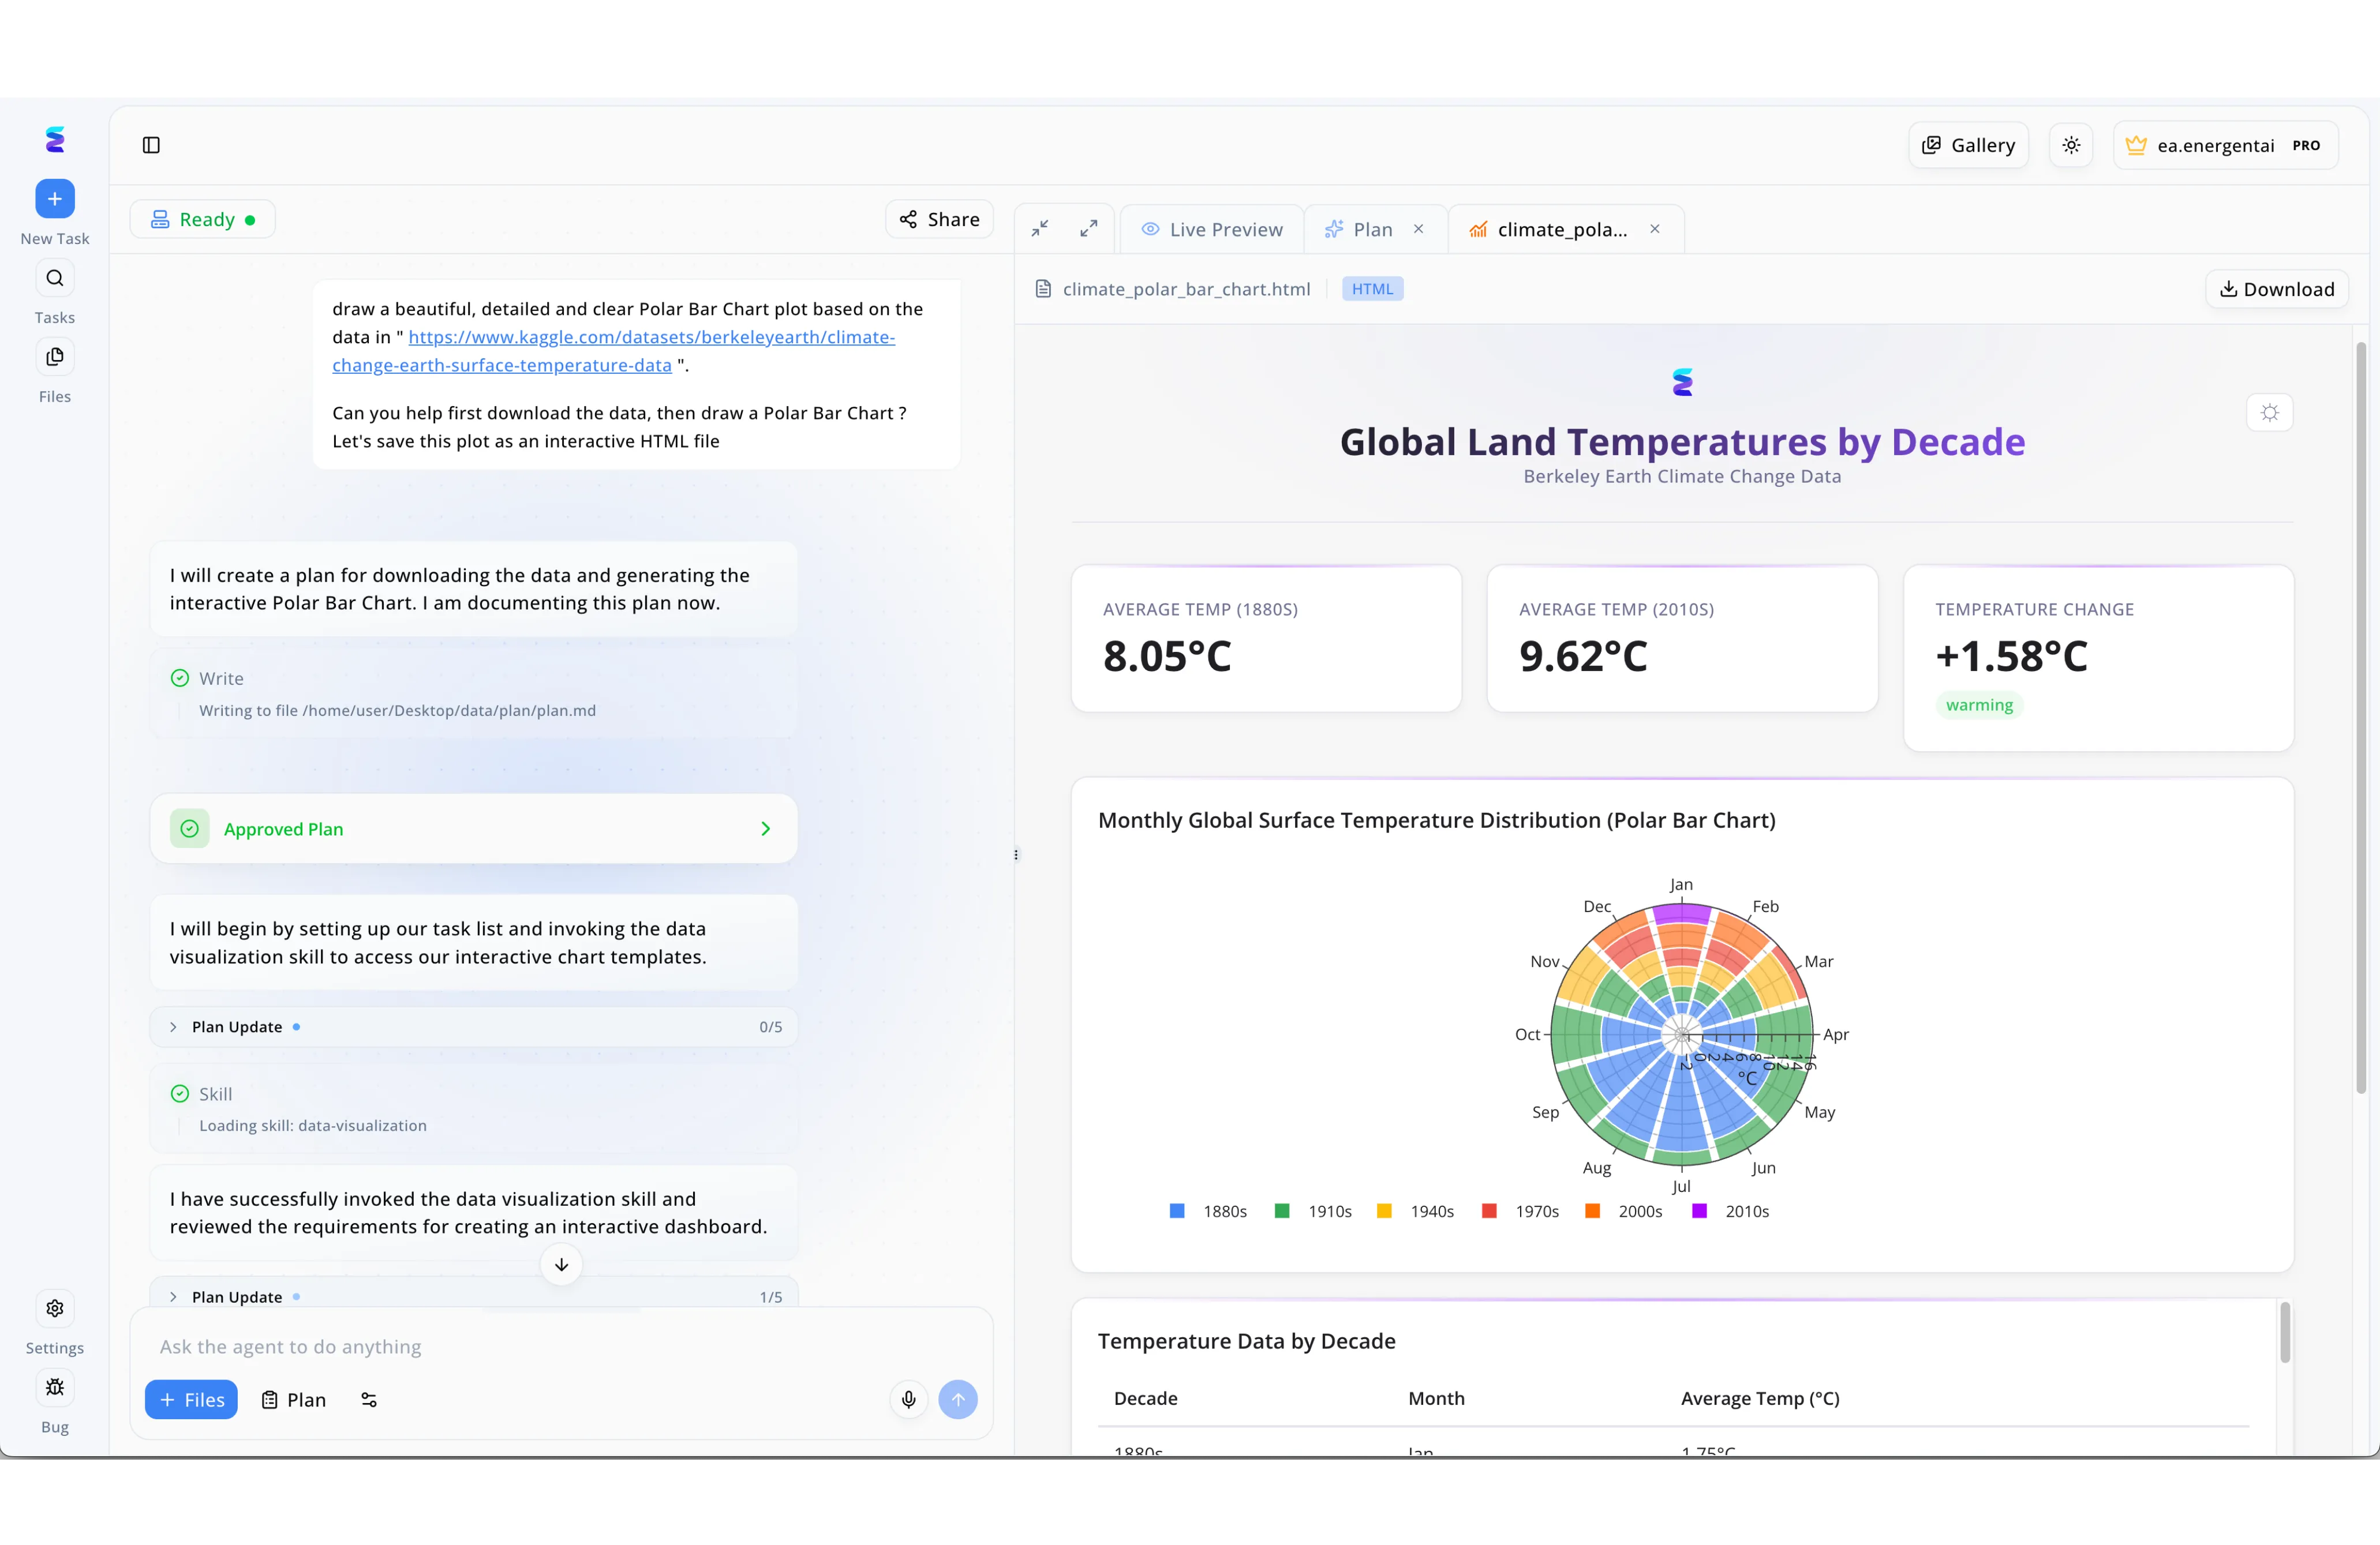Open the Tasks search panel

(x=55, y=278)
